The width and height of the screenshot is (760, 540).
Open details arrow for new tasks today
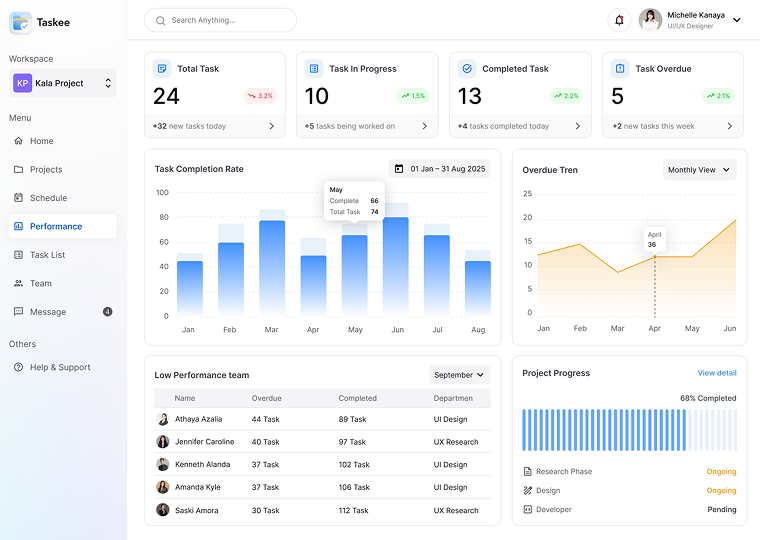point(271,126)
